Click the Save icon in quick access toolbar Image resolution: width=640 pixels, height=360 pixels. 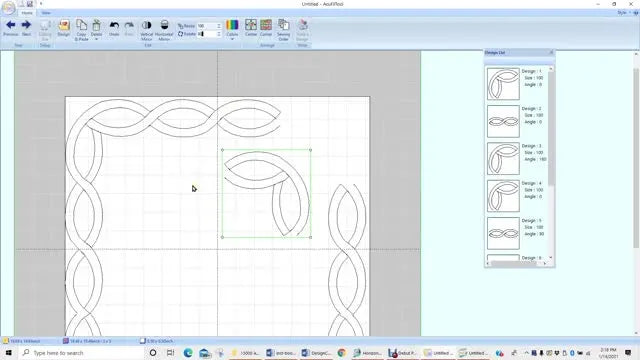coord(30,4)
